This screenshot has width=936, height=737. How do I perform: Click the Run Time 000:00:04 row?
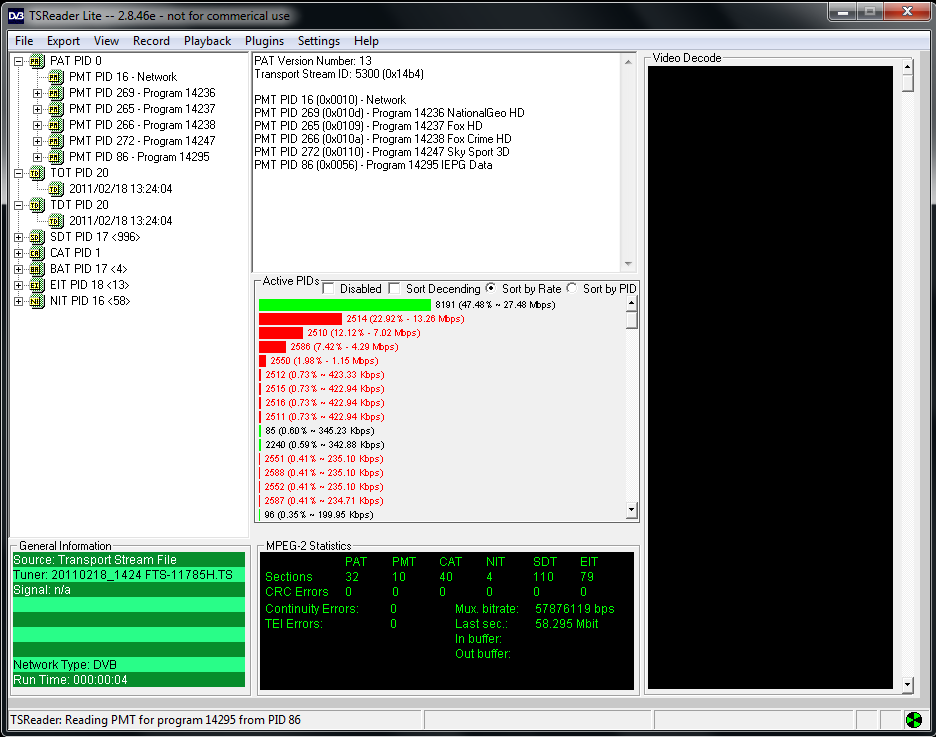[129, 680]
